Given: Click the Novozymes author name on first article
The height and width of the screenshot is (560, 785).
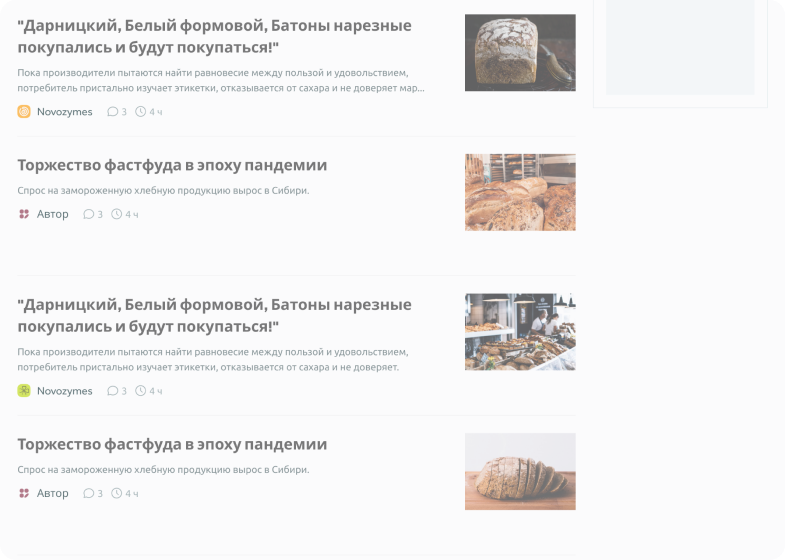Looking at the screenshot, I should [65, 112].
